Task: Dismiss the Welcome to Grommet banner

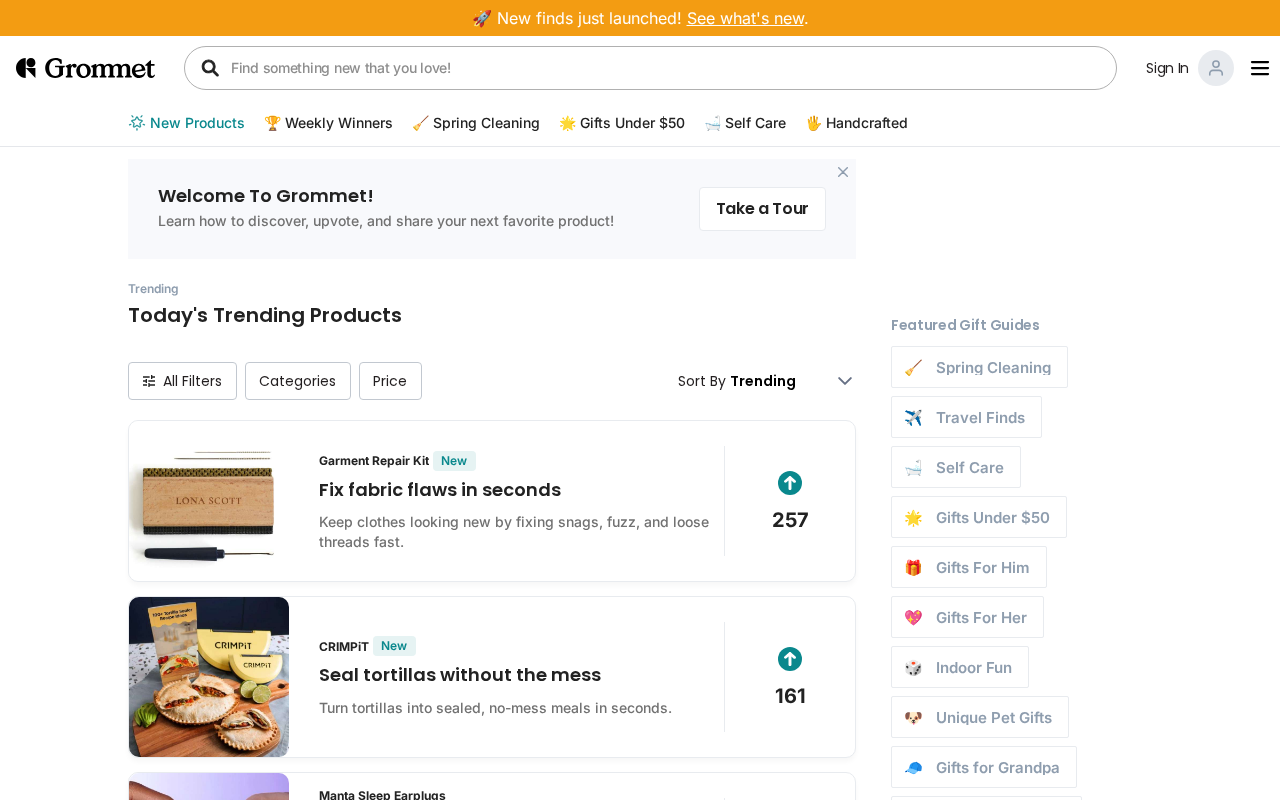Action: [842, 172]
